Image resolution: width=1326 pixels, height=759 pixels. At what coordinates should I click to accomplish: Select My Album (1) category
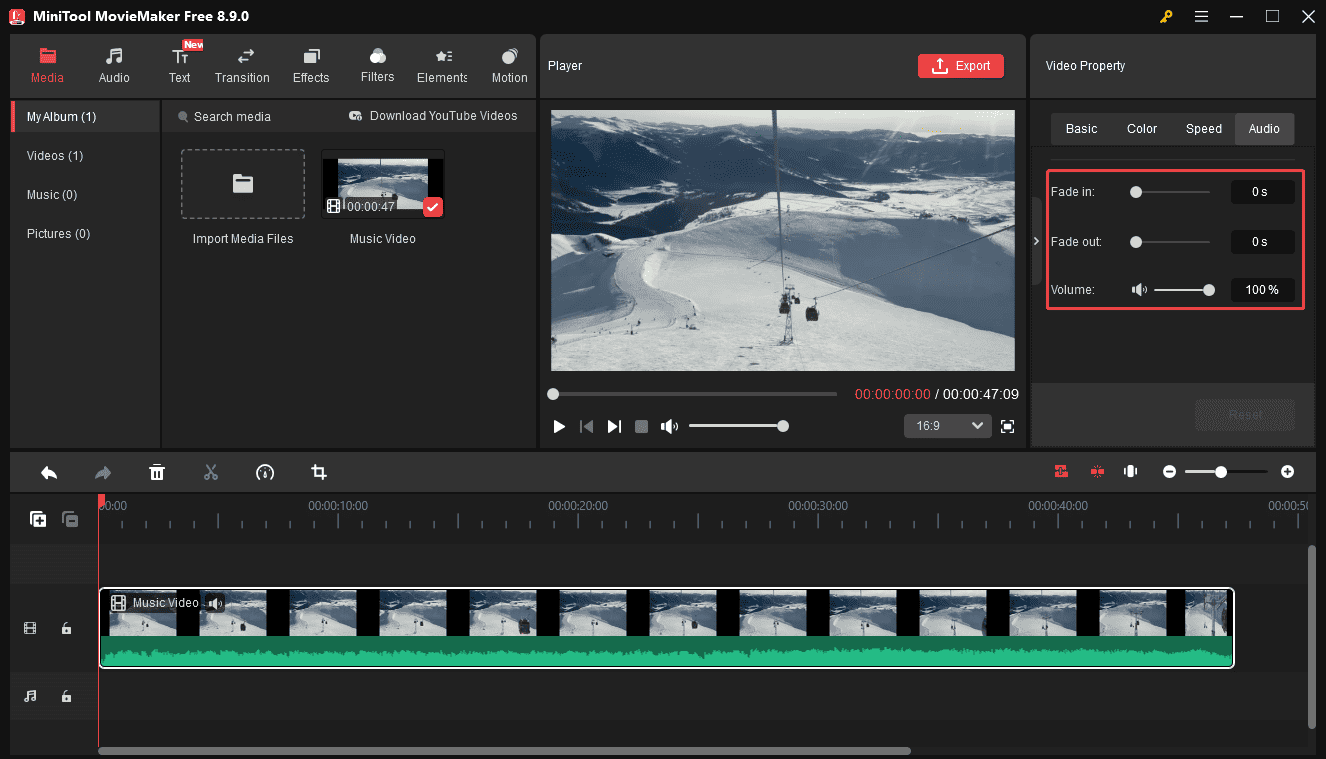(86, 117)
